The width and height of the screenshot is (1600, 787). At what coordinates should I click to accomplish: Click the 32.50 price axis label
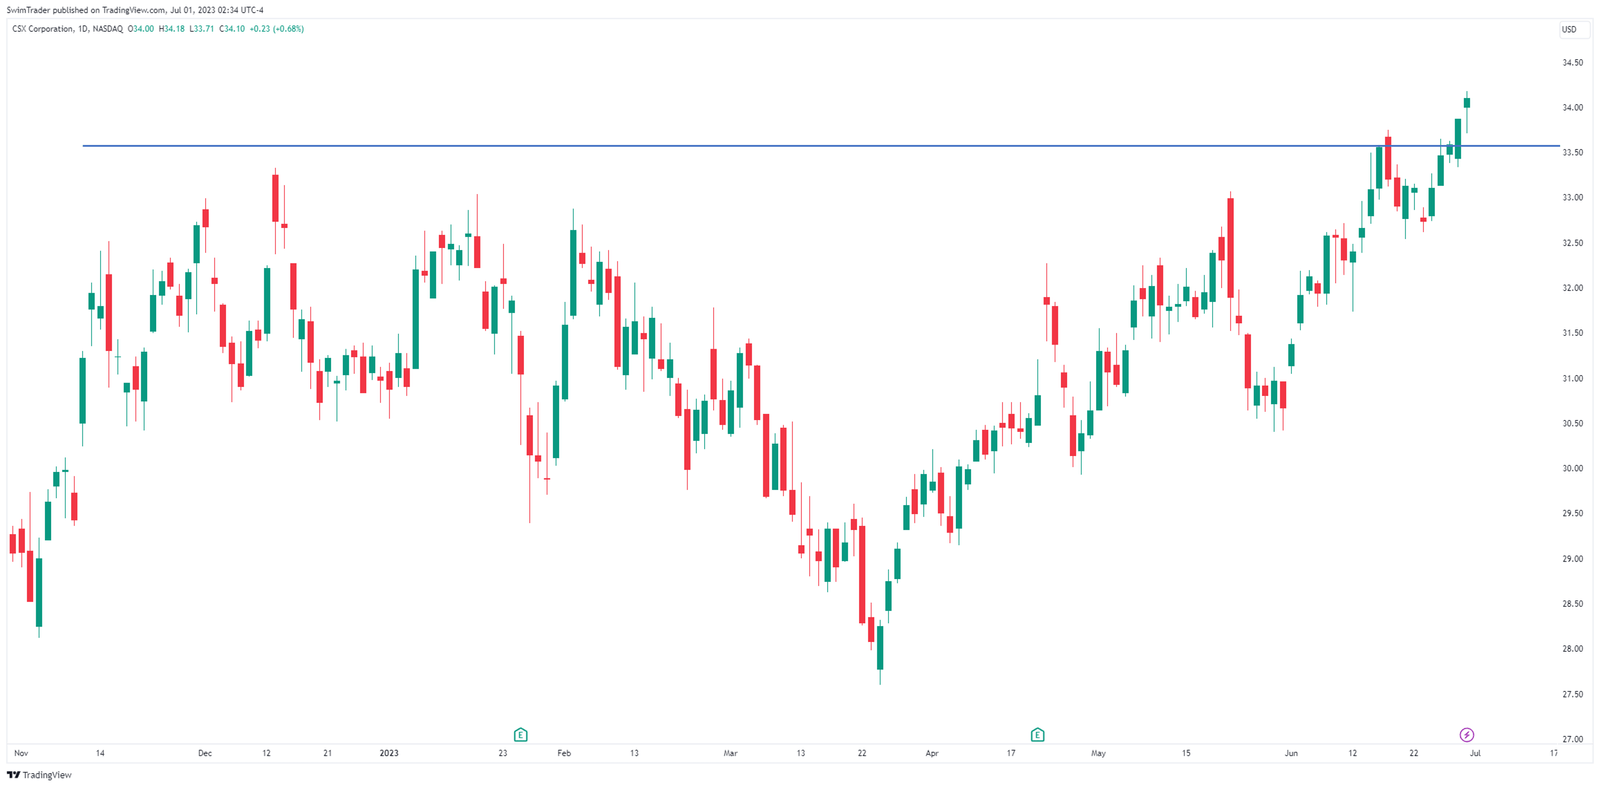point(1572,243)
